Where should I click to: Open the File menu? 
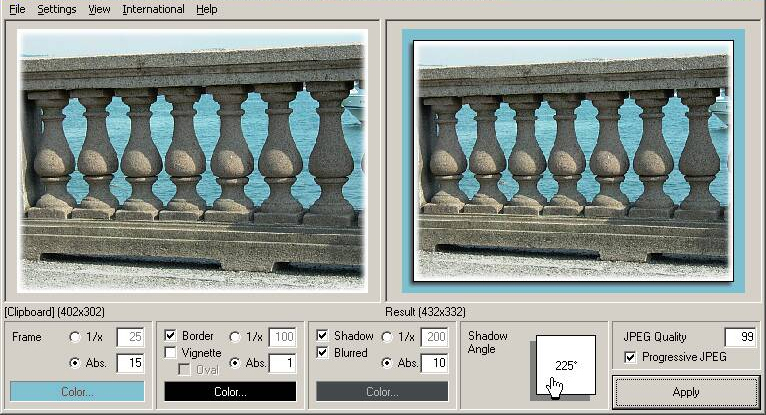click(x=17, y=9)
